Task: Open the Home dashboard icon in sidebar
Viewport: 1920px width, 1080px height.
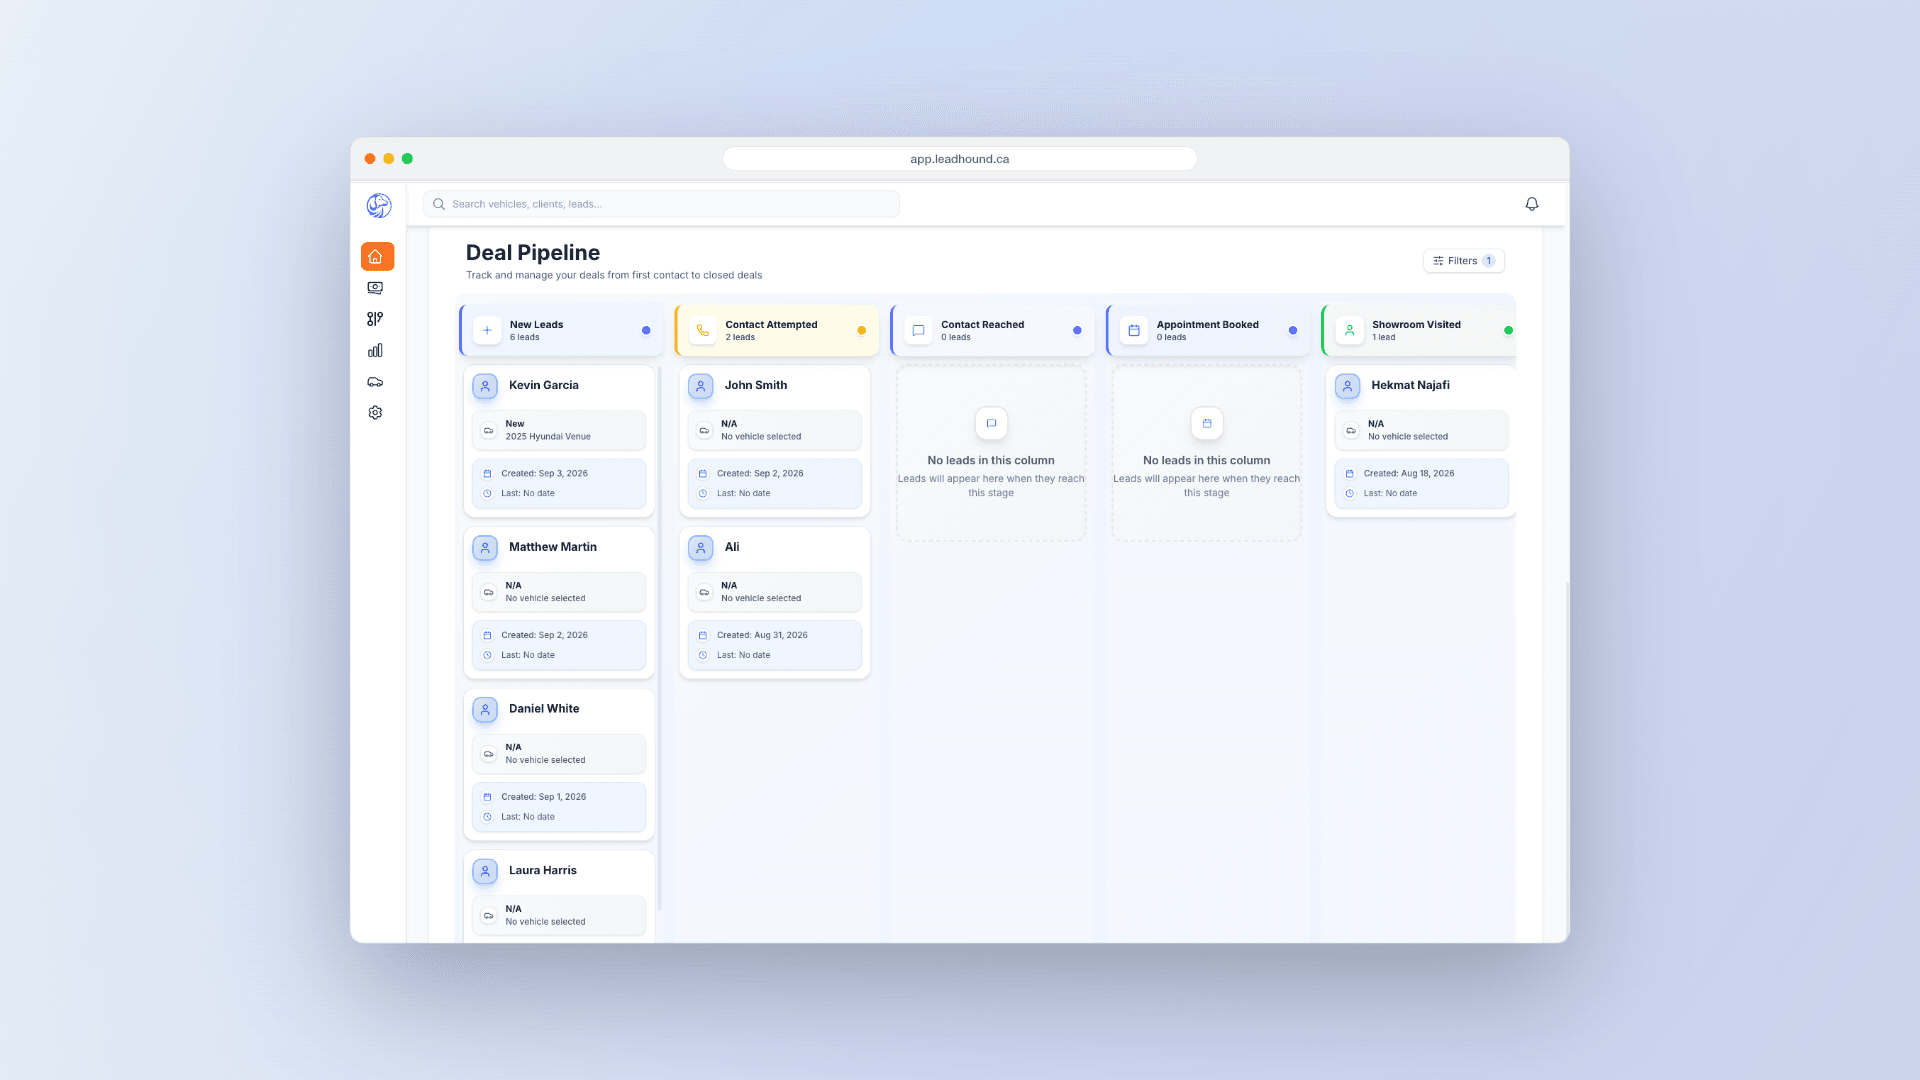Action: click(377, 257)
